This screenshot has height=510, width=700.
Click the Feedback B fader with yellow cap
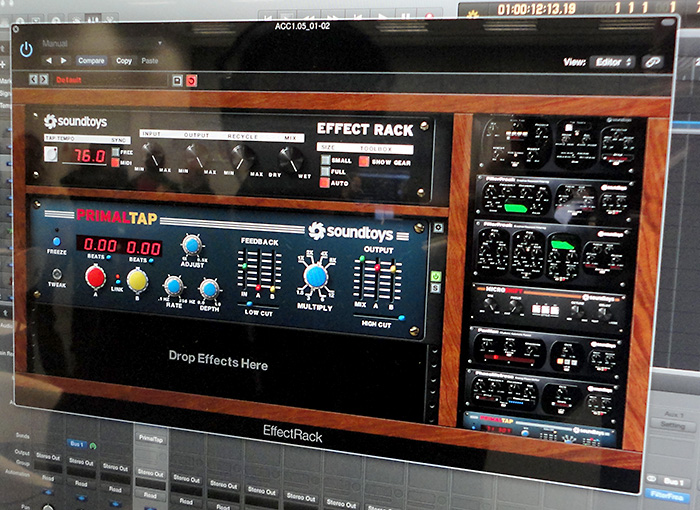pos(272,289)
